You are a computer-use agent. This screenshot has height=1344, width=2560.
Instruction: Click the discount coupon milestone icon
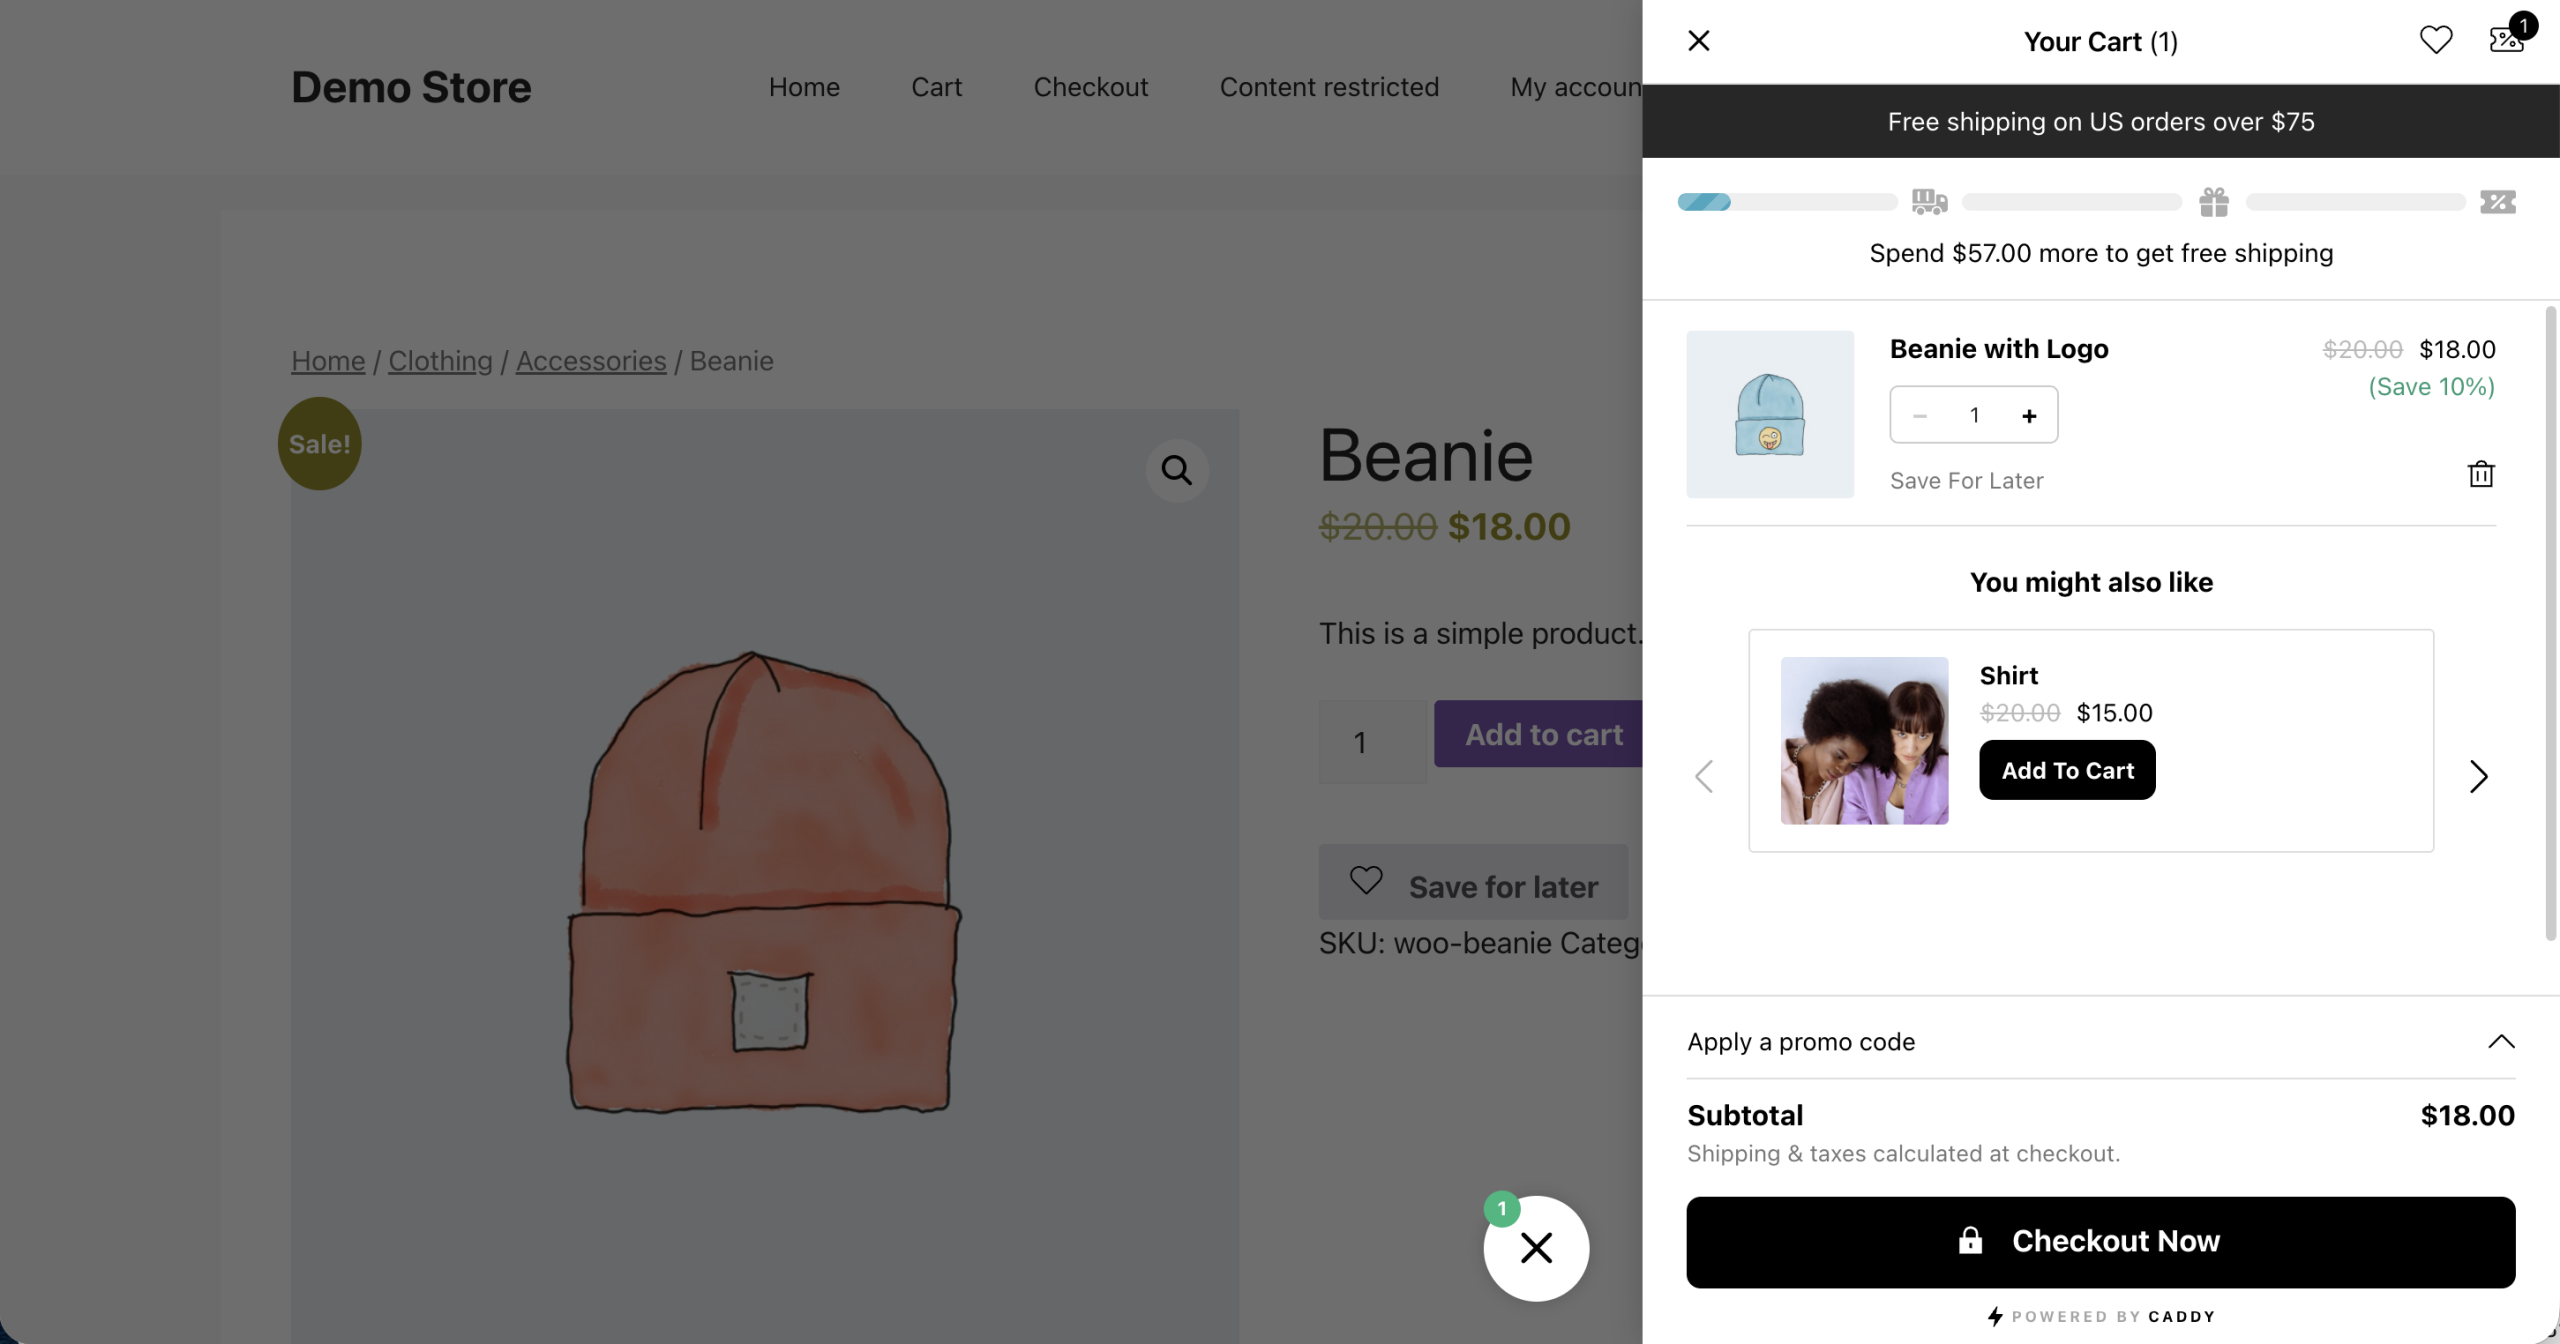click(2498, 202)
